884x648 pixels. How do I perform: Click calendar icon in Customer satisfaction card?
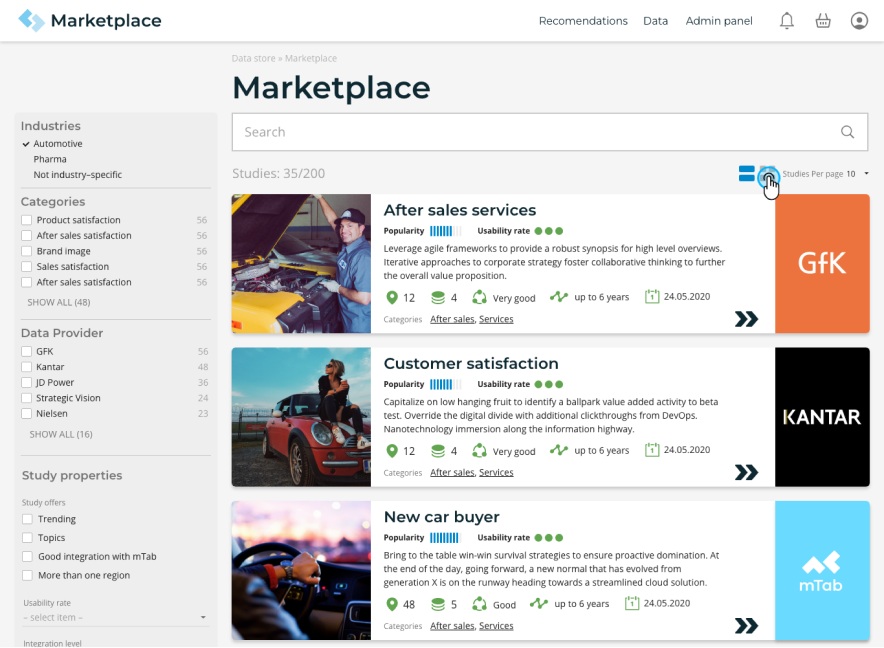click(652, 449)
